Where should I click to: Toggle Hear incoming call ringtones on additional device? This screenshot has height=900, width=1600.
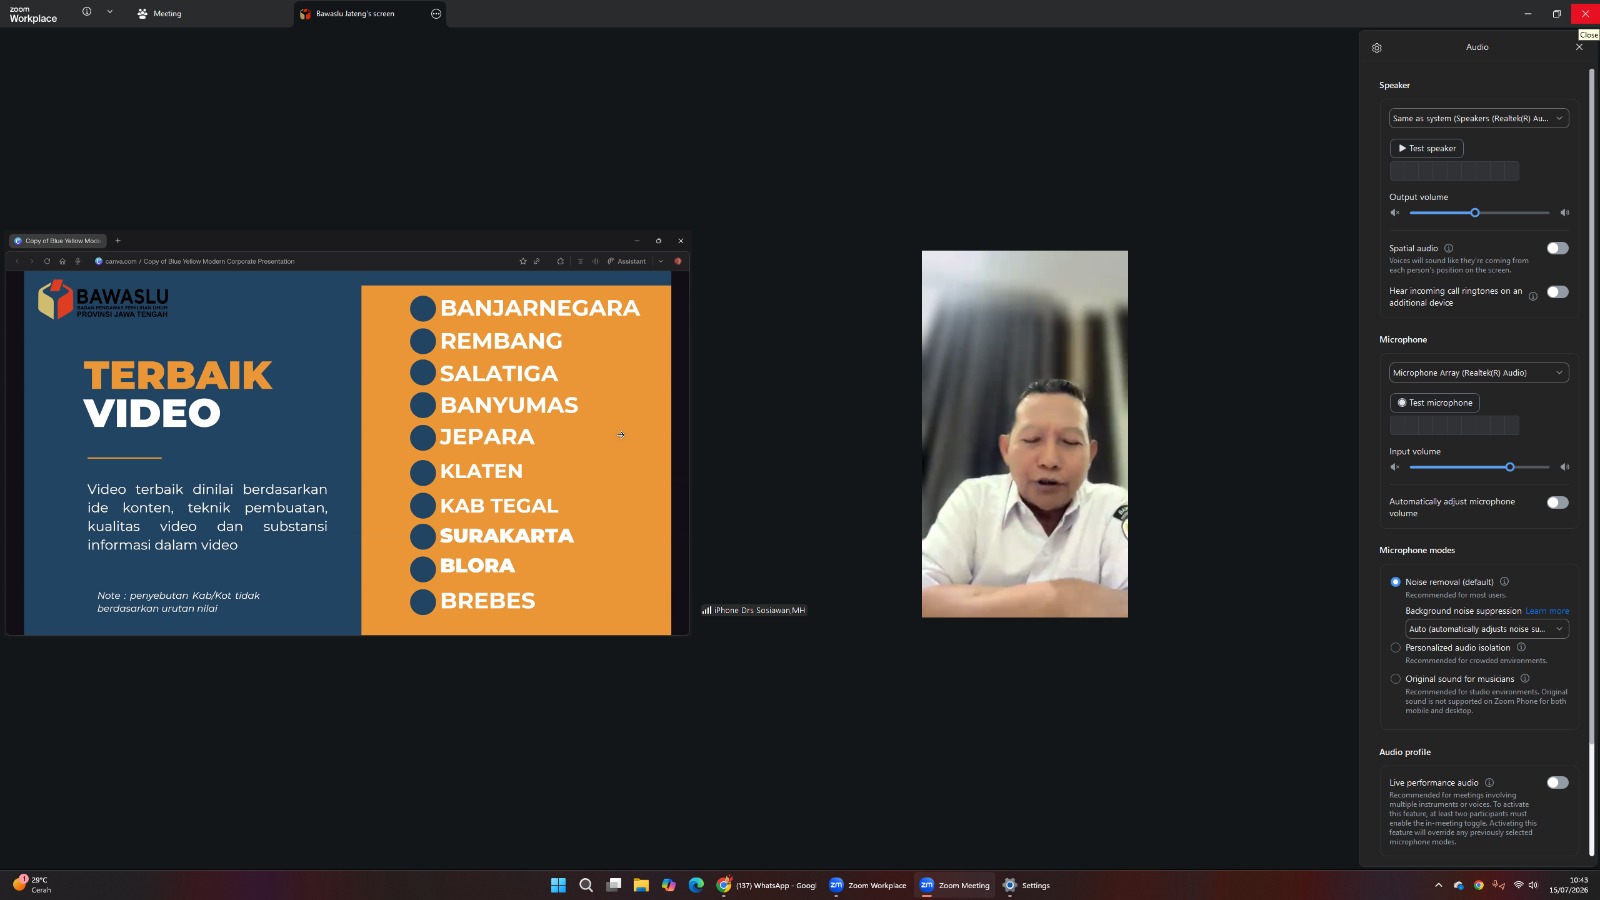tap(1558, 292)
